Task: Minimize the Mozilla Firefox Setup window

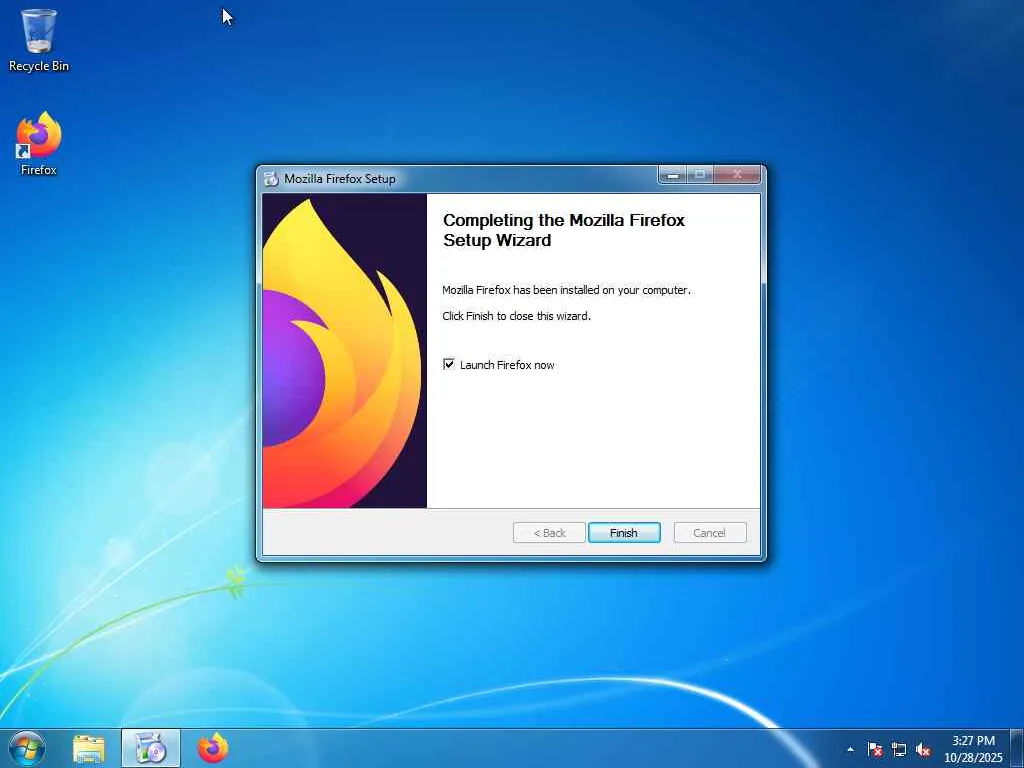Action: click(x=673, y=174)
